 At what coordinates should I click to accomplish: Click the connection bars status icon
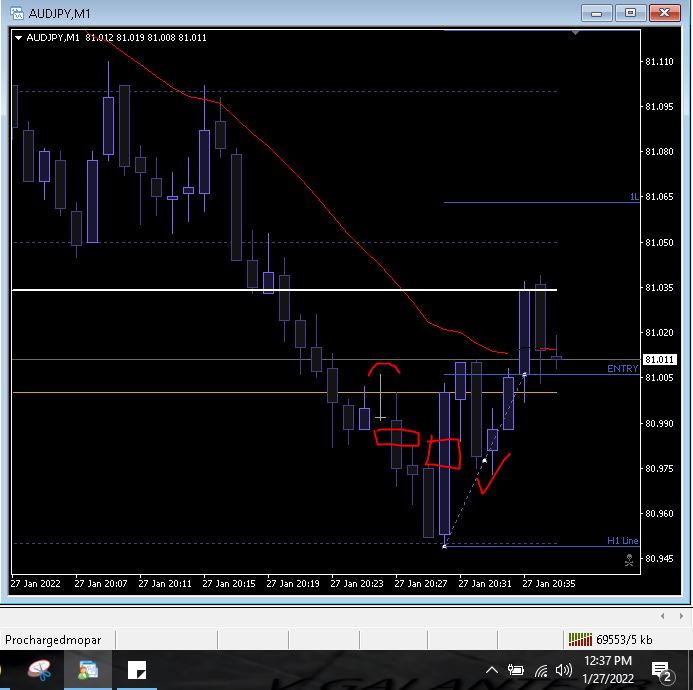click(x=580, y=639)
